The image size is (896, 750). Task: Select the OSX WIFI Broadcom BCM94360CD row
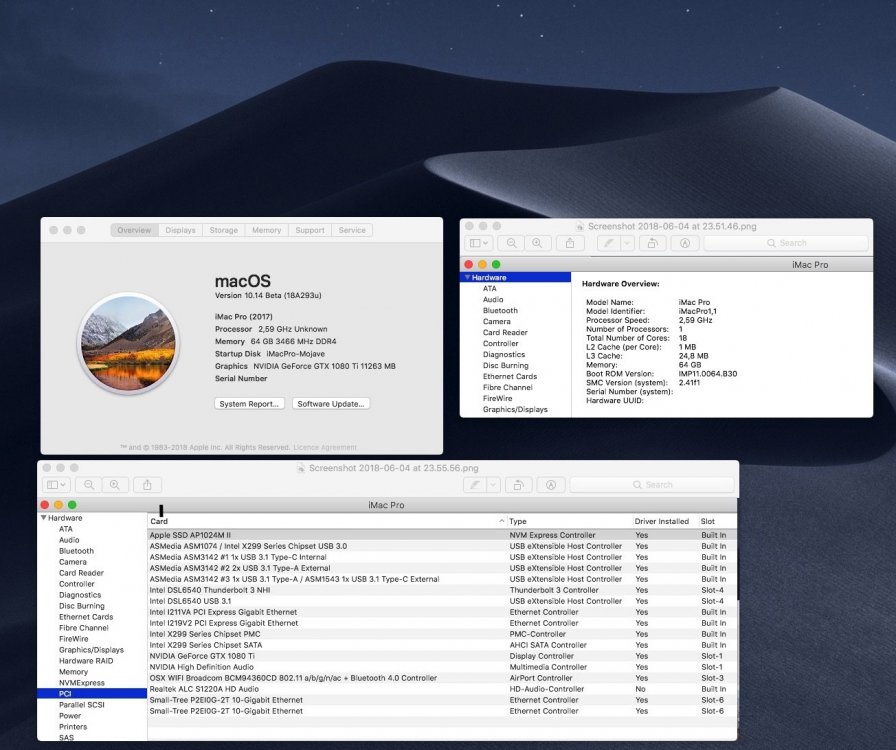(442, 678)
